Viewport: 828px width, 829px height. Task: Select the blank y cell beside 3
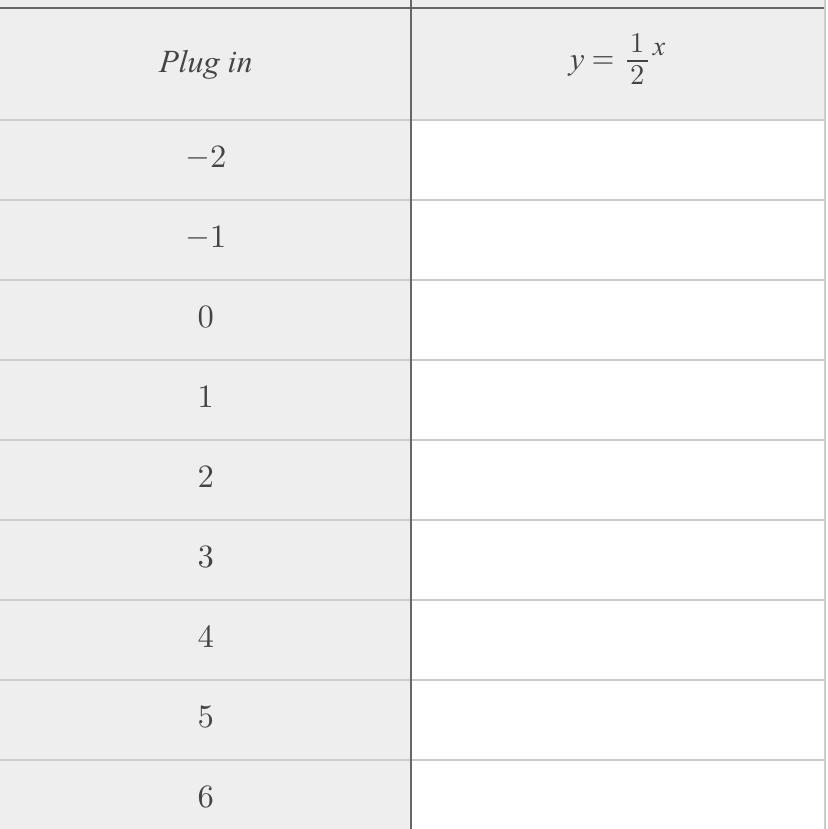pyautogui.click(x=618, y=560)
